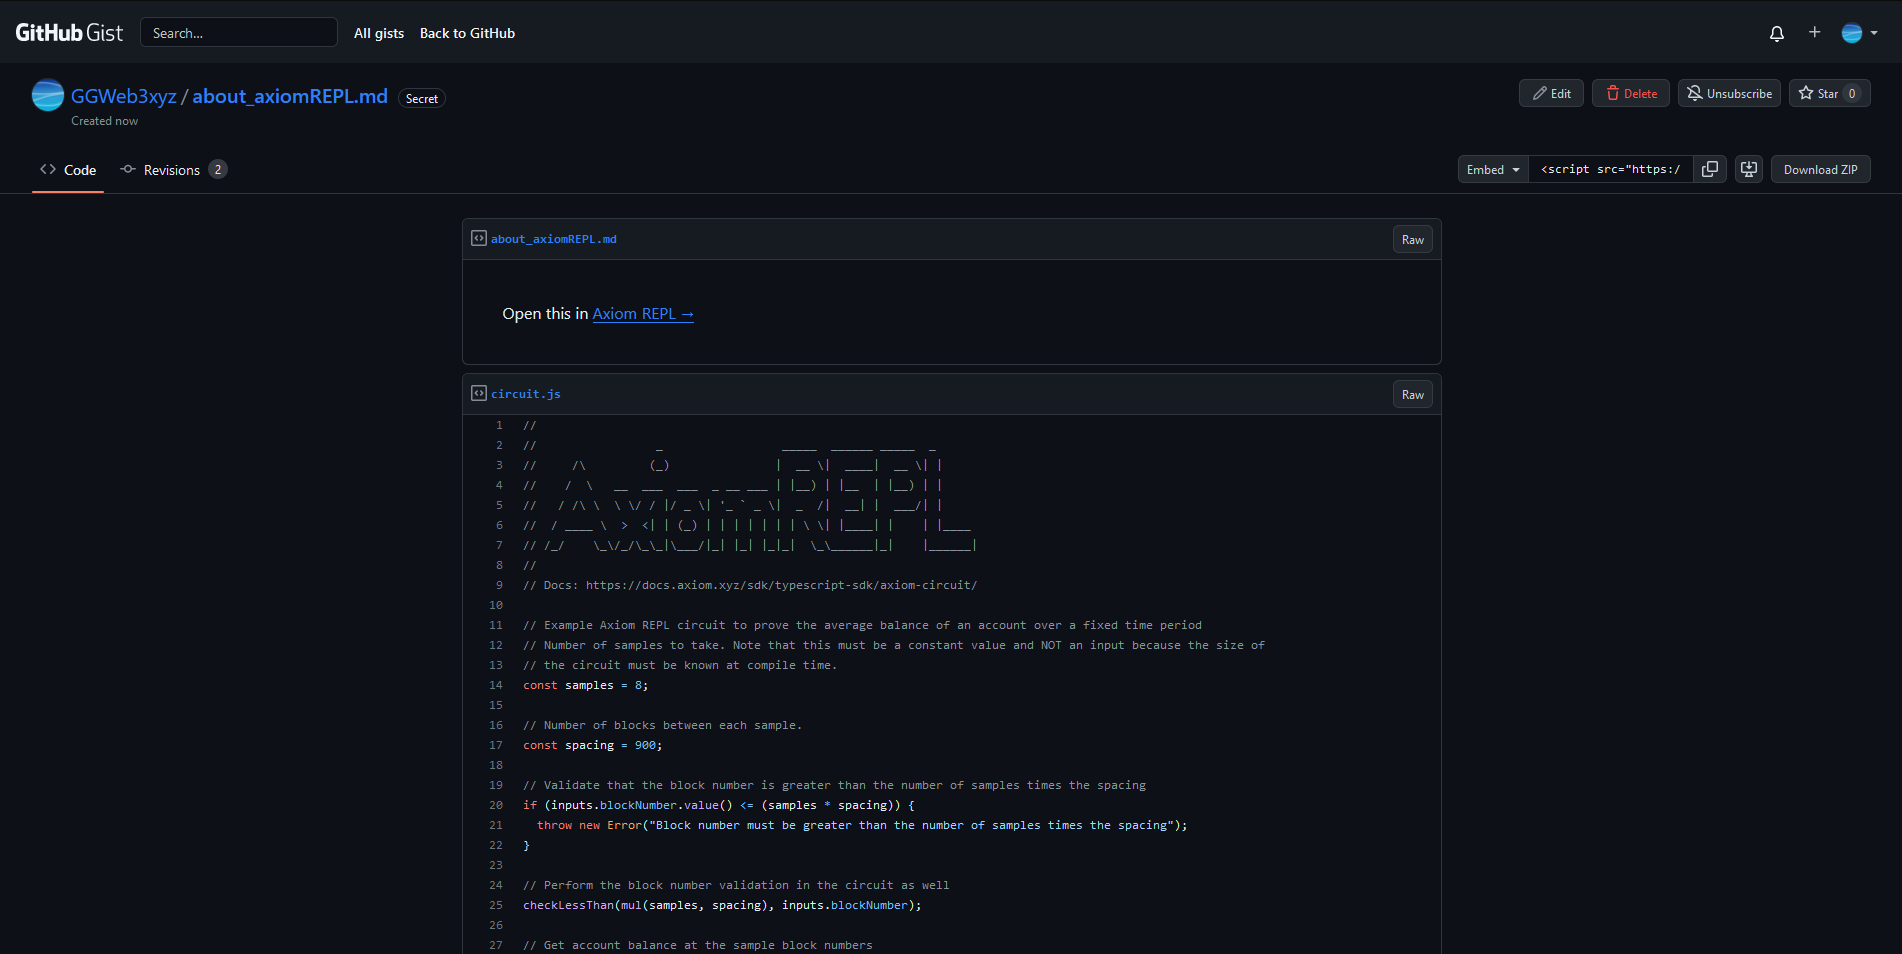Open the user profile menu dropdown
The width and height of the screenshot is (1902, 954).
[x=1859, y=33]
